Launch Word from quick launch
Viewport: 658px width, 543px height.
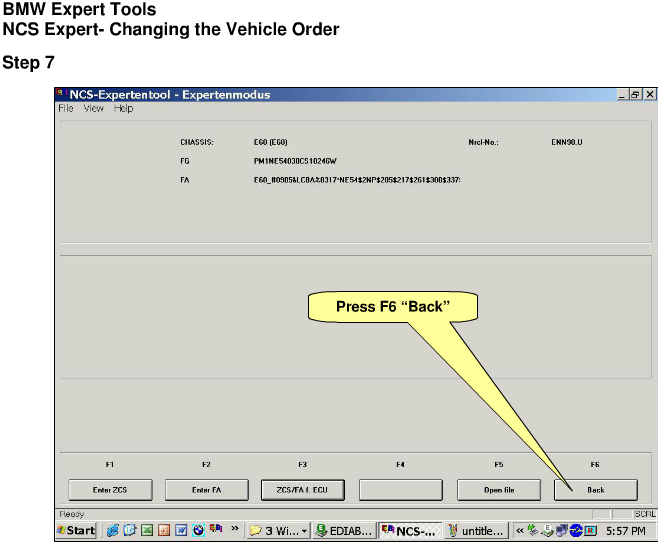click(181, 530)
